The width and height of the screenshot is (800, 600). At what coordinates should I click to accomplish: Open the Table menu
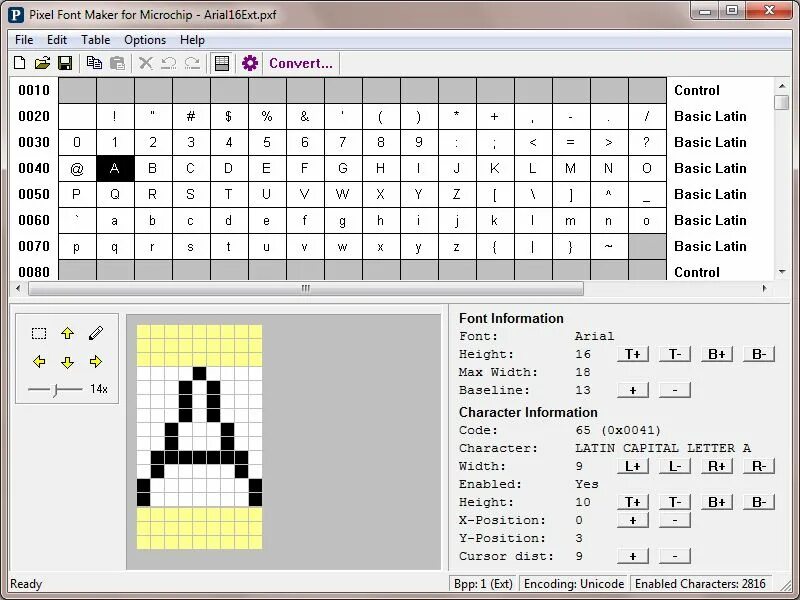pyautogui.click(x=95, y=40)
